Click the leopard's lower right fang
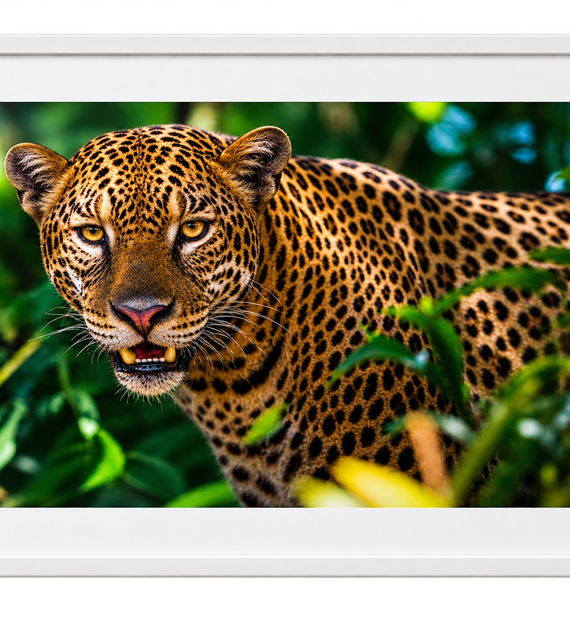This screenshot has width=570, height=617. (170, 354)
